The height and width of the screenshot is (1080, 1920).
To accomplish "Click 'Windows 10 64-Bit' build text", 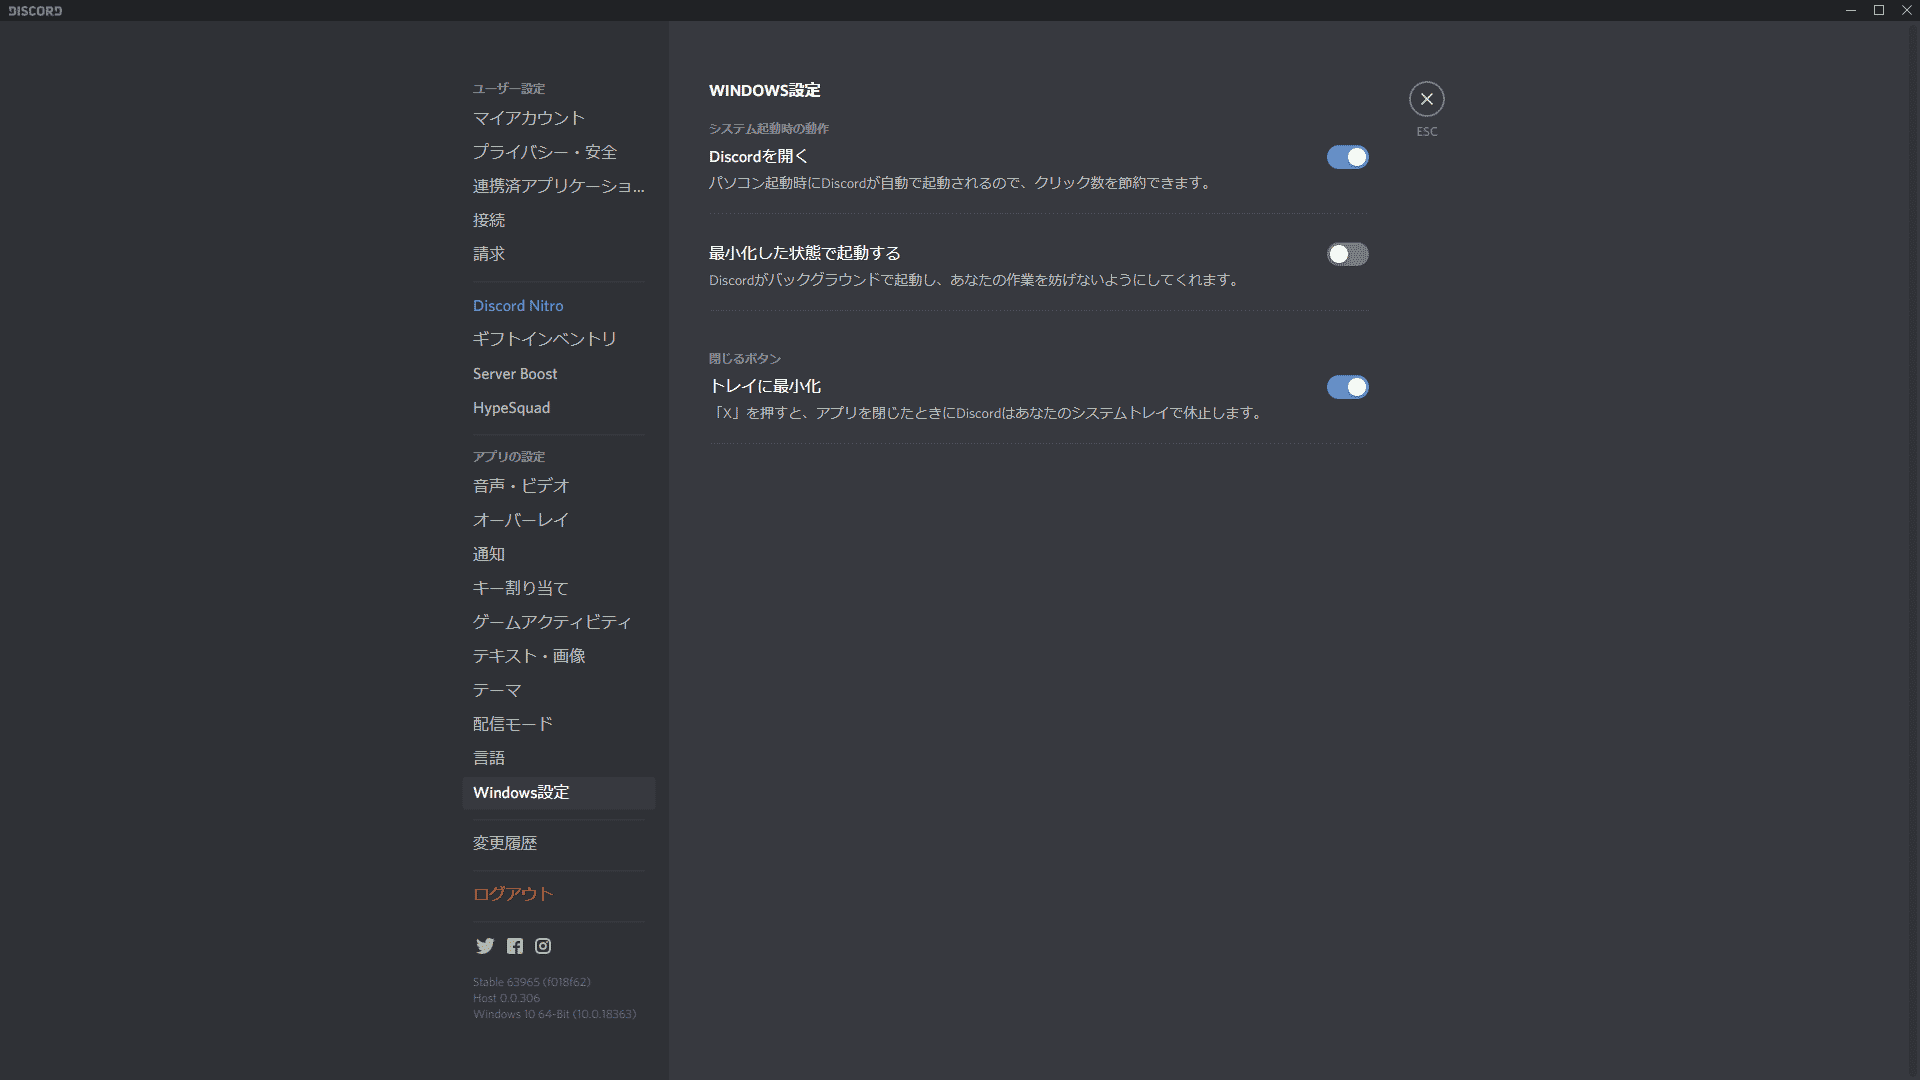I will (554, 1014).
